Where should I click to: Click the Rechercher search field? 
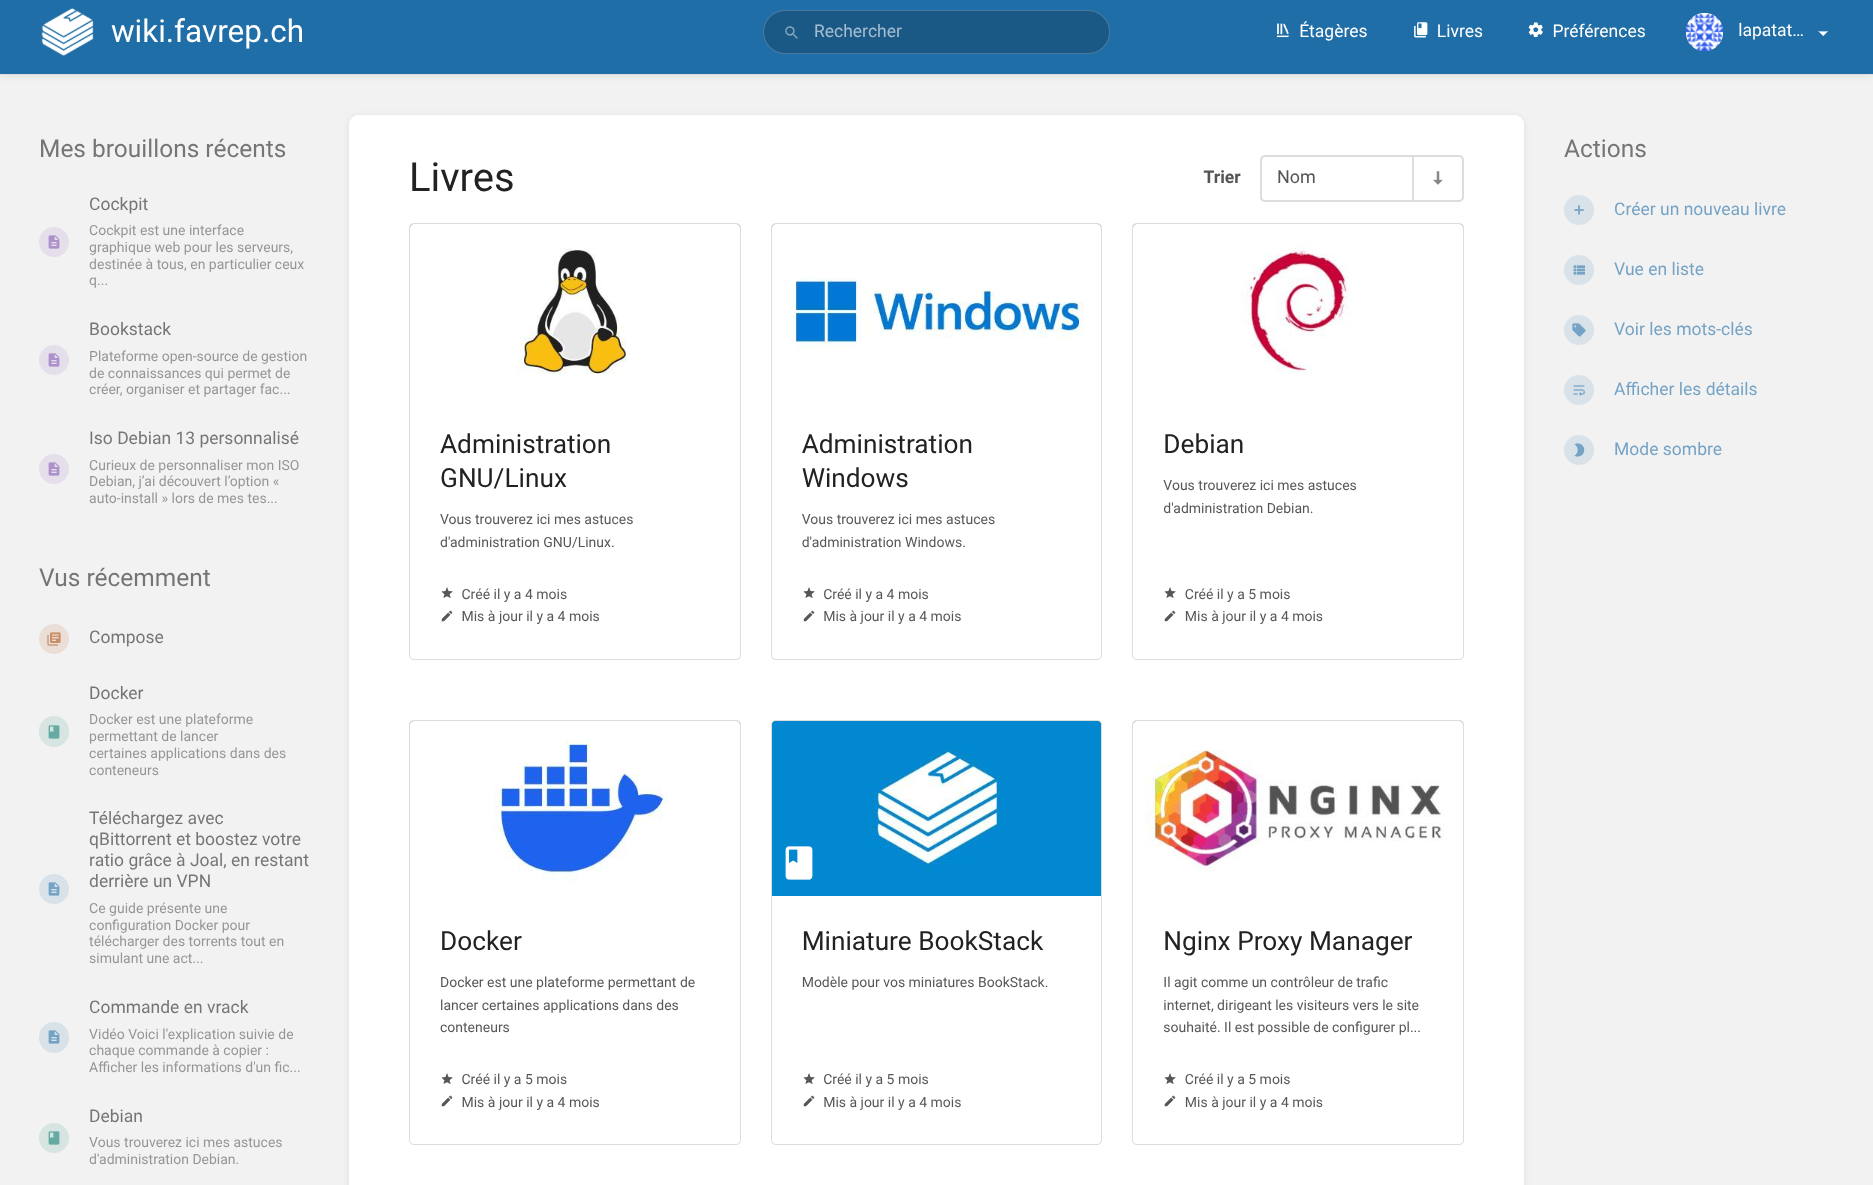click(x=936, y=32)
